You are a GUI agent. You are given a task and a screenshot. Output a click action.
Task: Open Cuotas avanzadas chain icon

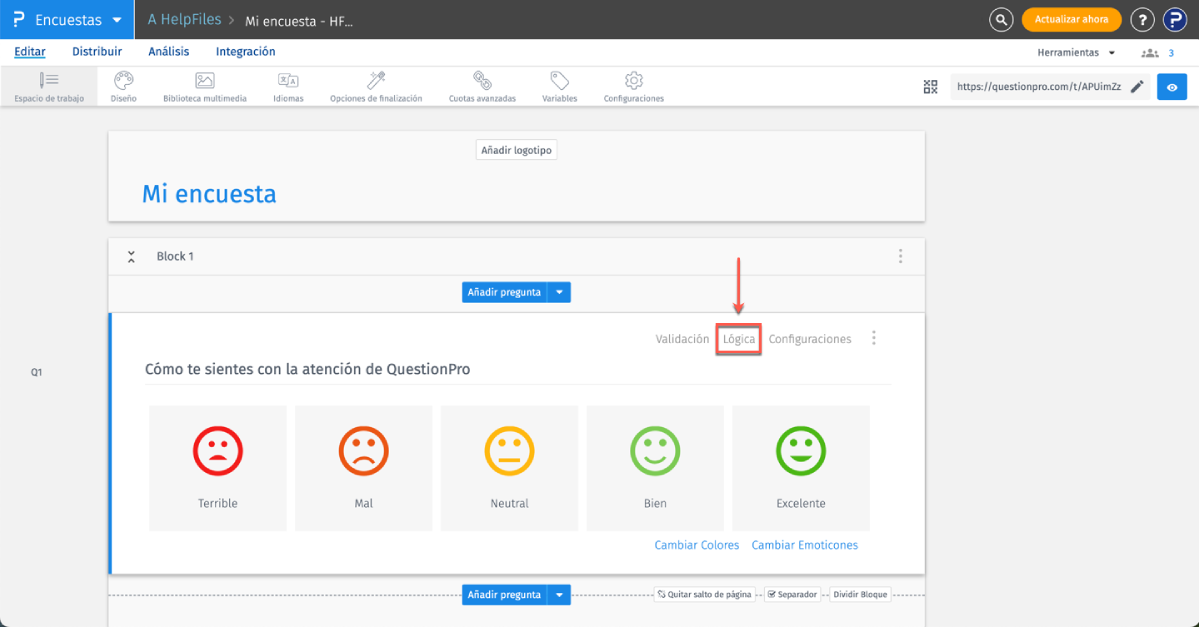[x=482, y=82]
